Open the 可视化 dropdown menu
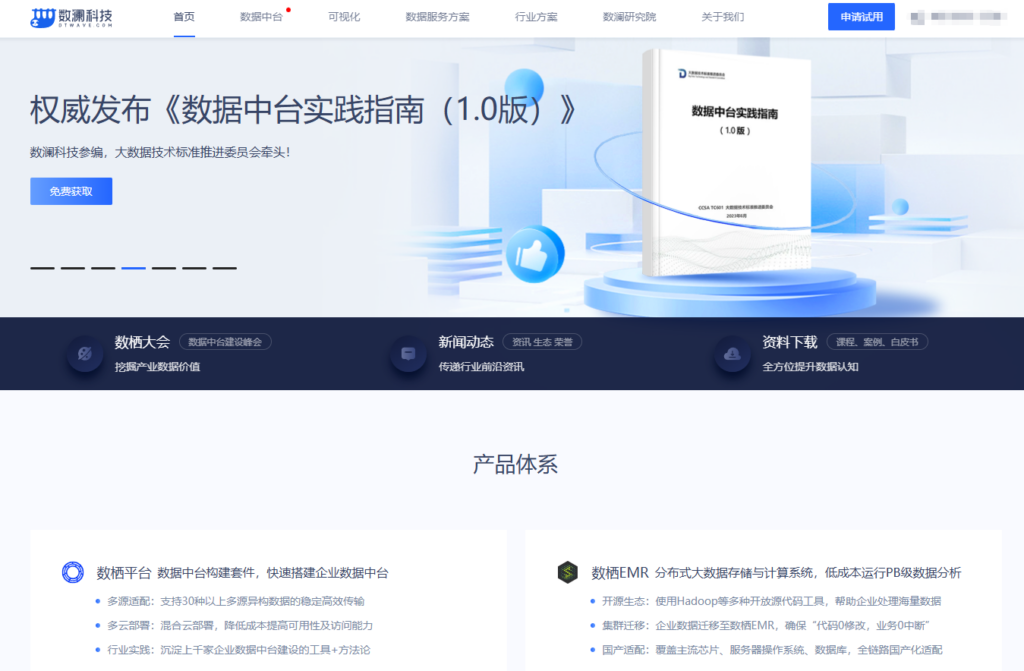Image resolution: width=1024 pixels, height=671 pixels. click(x=343, y=17)
